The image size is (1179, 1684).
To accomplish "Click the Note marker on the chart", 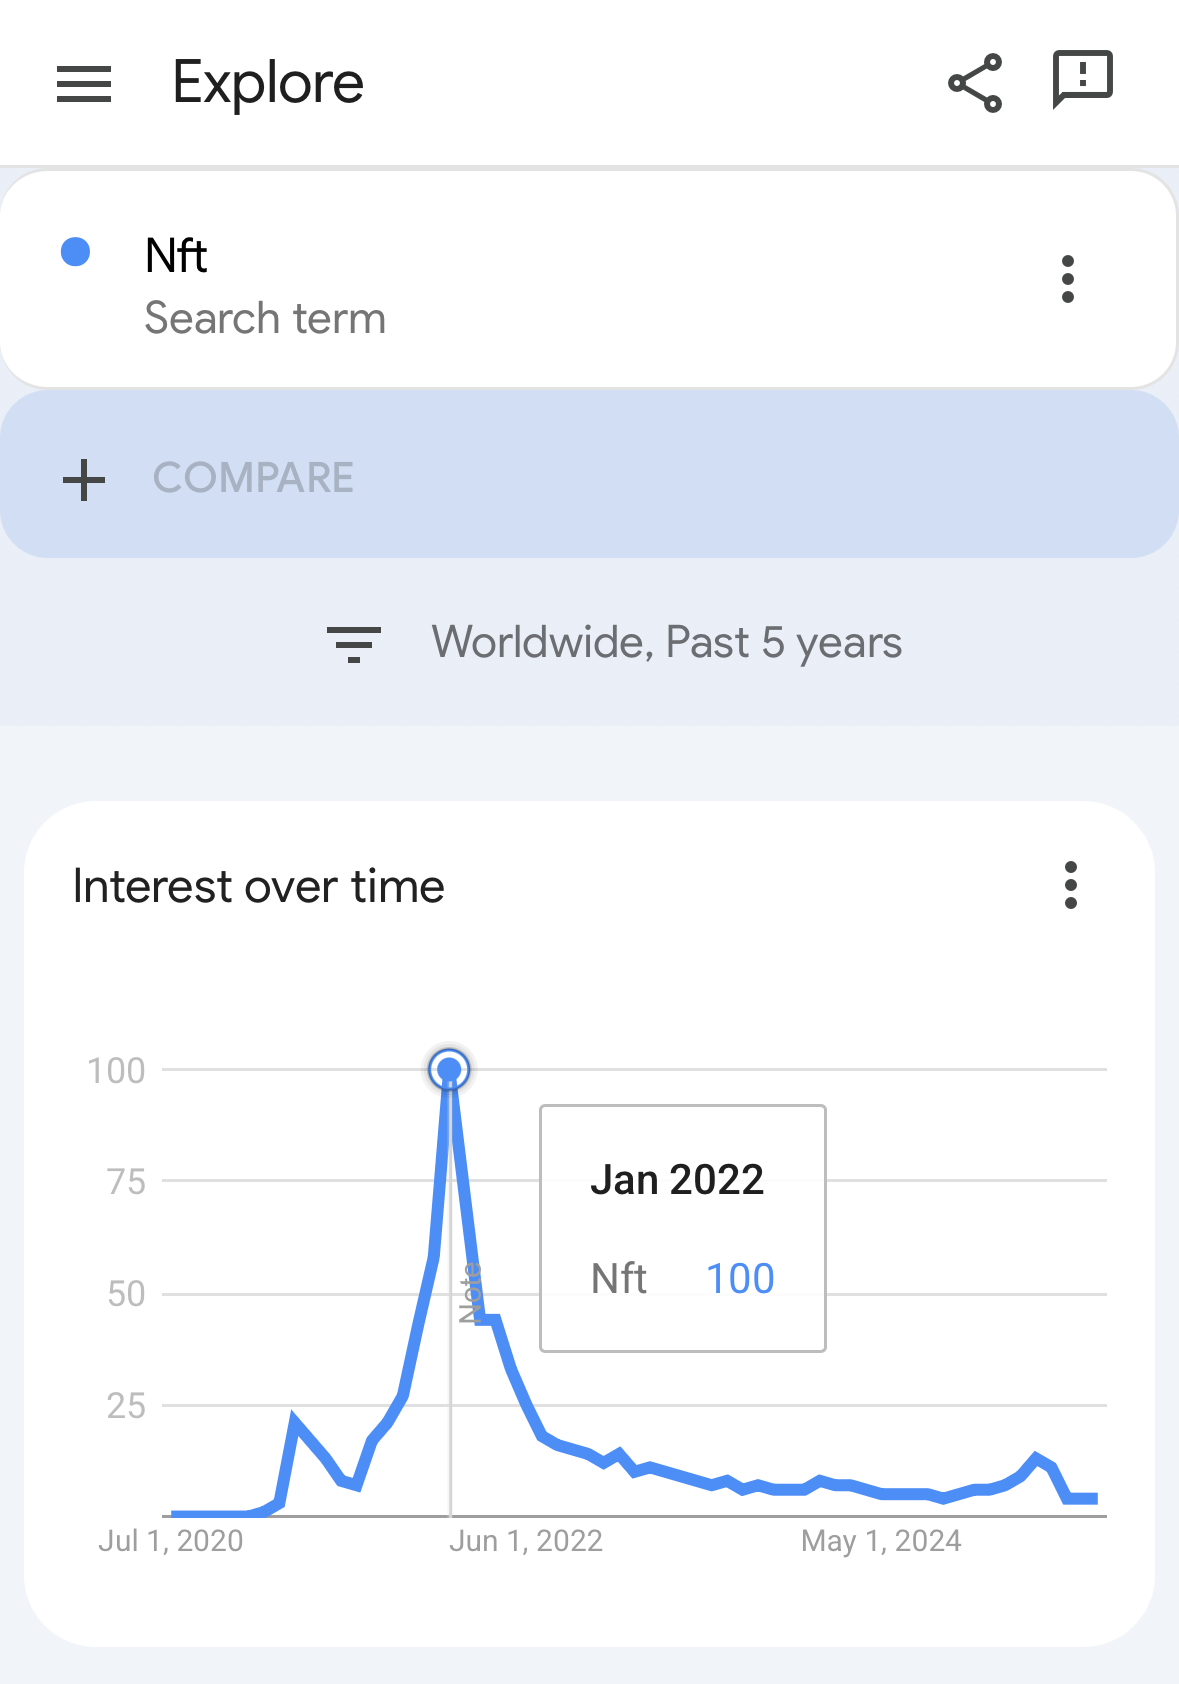I will [471, 1293].
